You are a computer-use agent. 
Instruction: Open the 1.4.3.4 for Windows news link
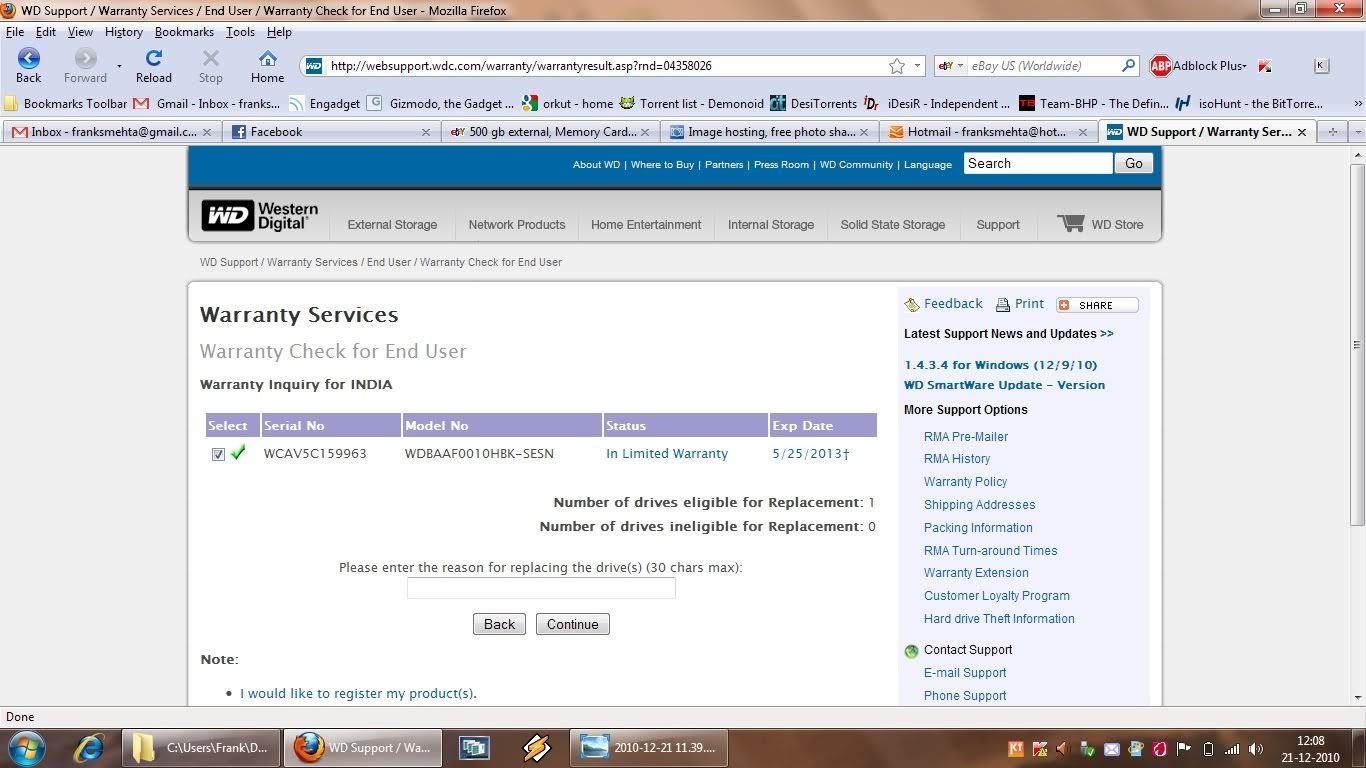tap(1000, 365)
